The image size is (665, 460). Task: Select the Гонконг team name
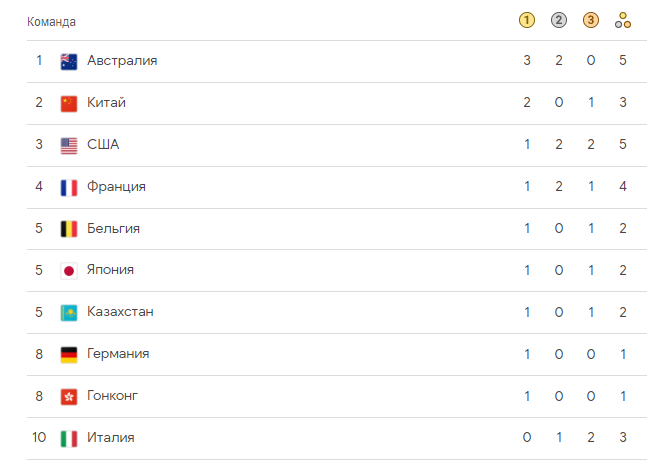(x=112, y=396)
